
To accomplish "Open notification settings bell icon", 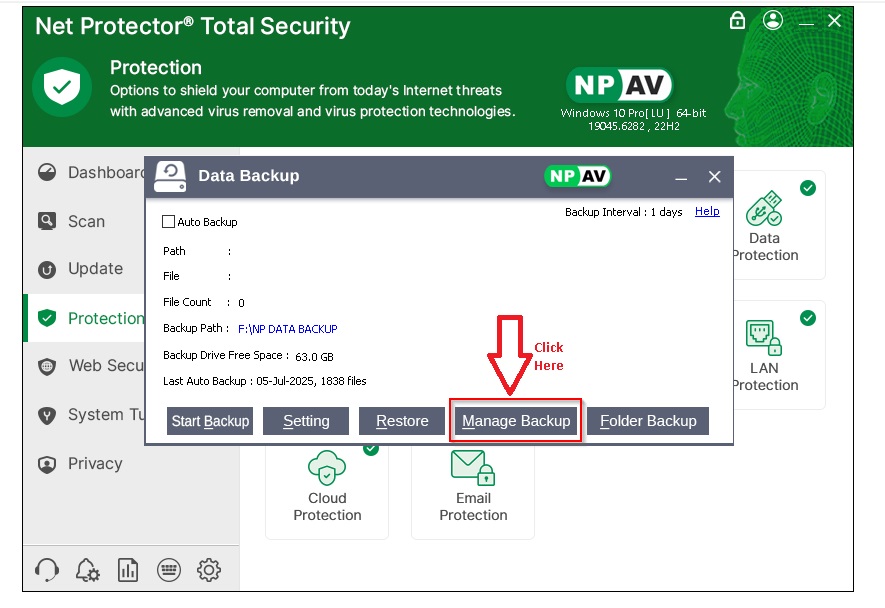I will 88,570.
